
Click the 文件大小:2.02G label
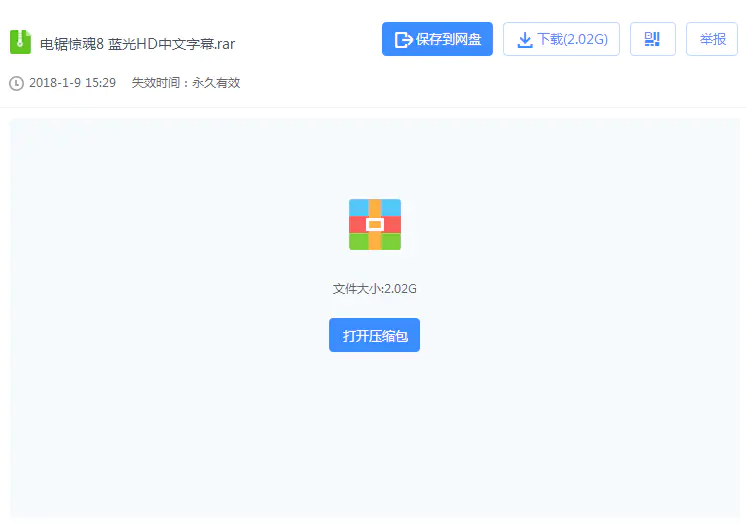374,289
